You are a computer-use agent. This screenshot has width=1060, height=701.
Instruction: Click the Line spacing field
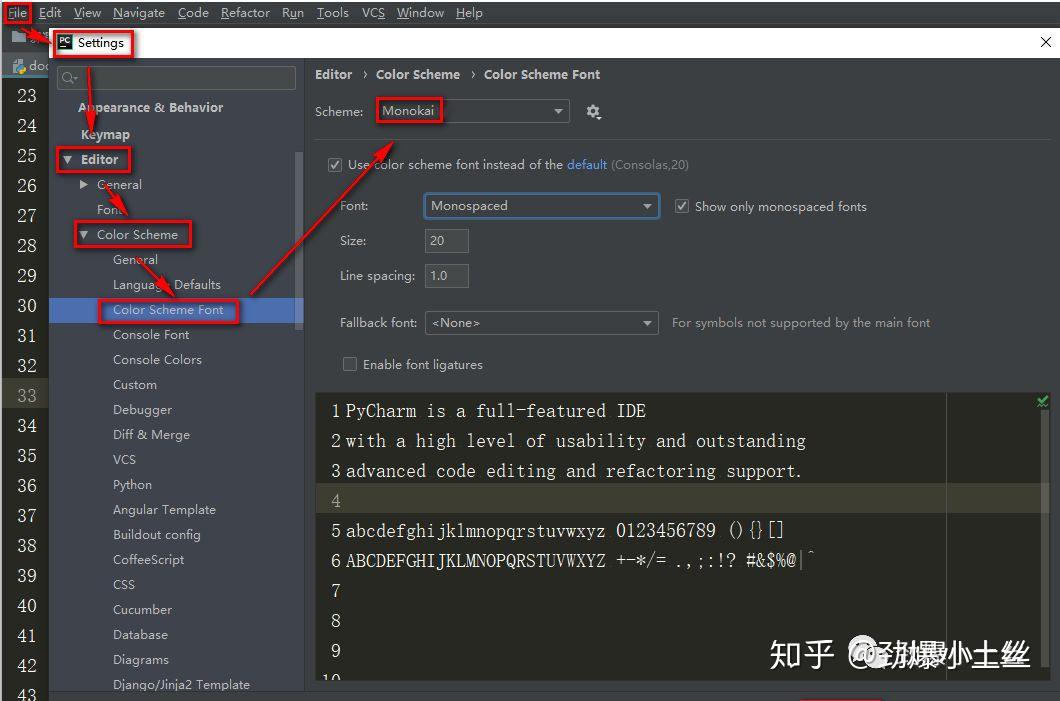[446, 276]
